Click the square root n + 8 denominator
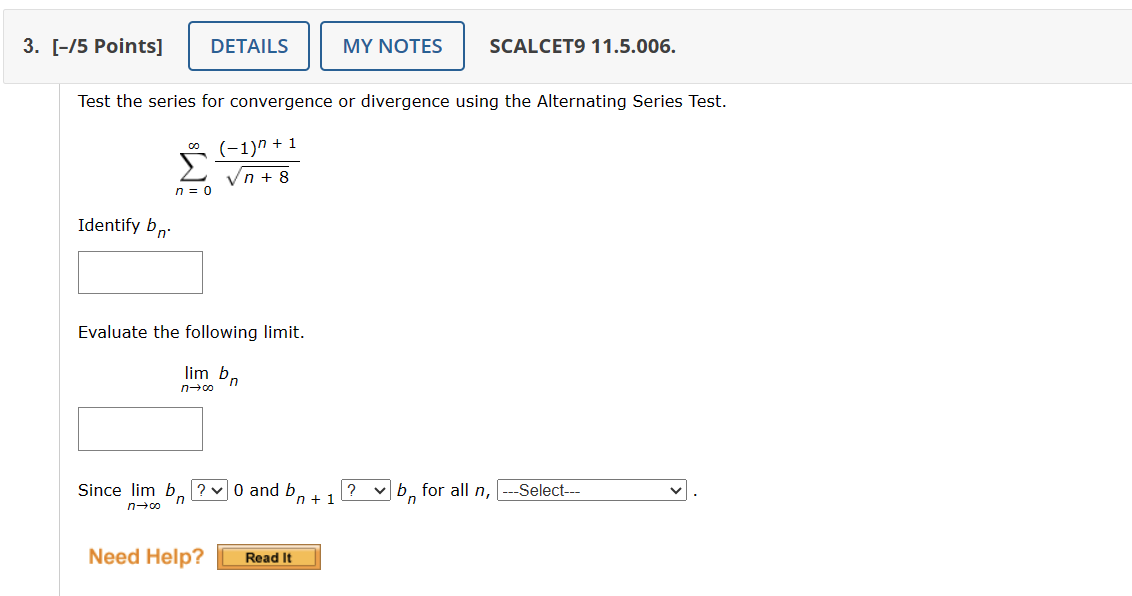 [x=258, y=177]
